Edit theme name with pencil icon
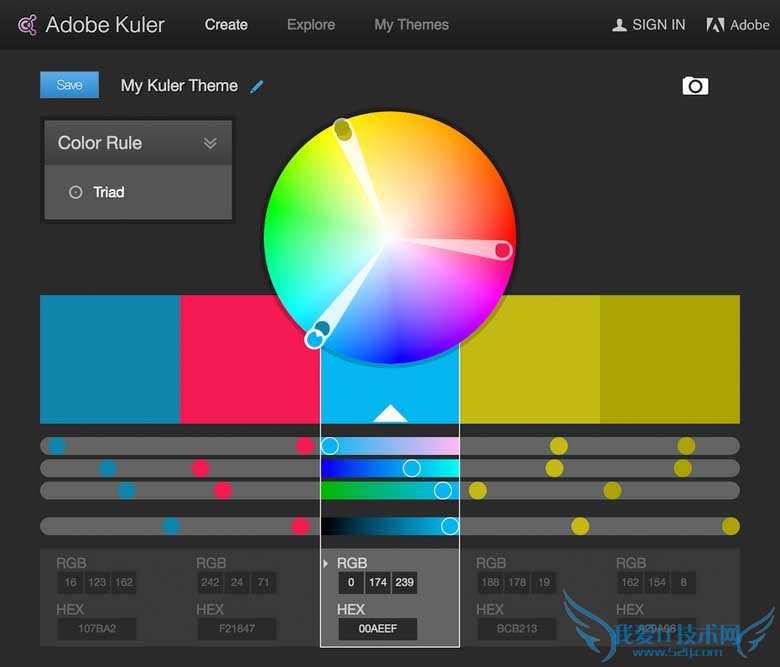780x667 pixels. [257, 87]
